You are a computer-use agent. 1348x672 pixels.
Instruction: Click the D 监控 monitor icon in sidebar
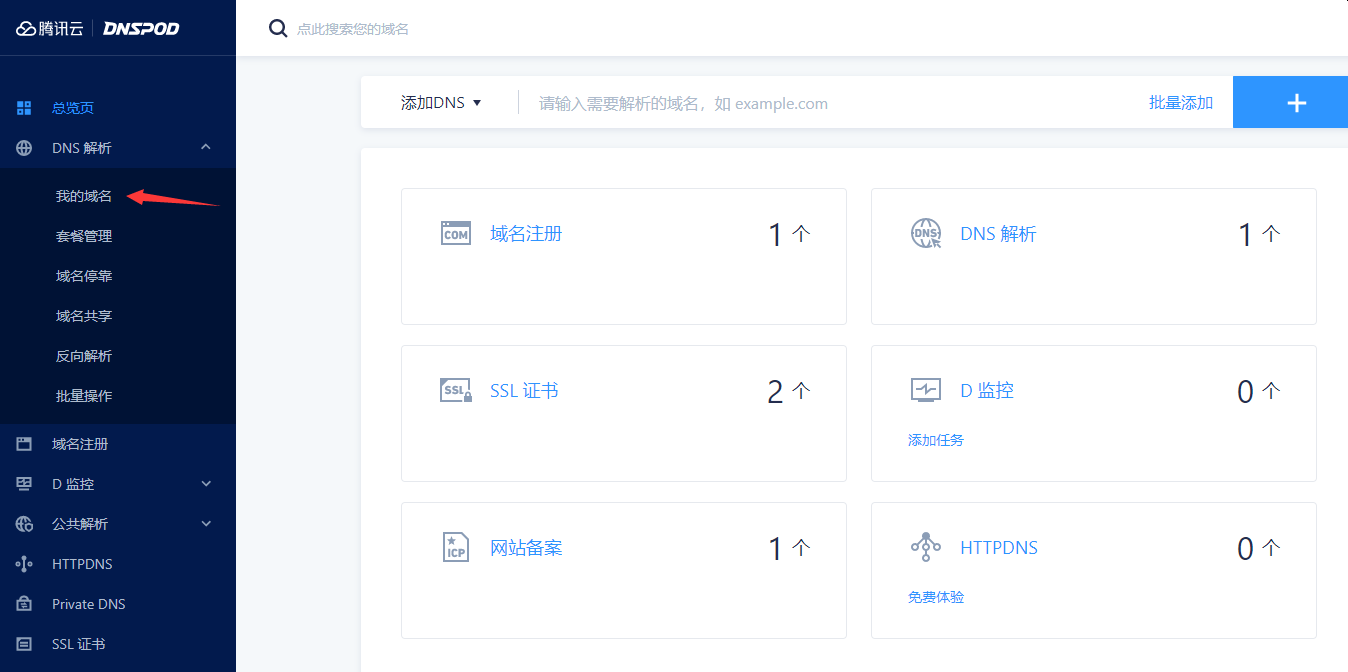pyautogui.click(x=24, y=484)
